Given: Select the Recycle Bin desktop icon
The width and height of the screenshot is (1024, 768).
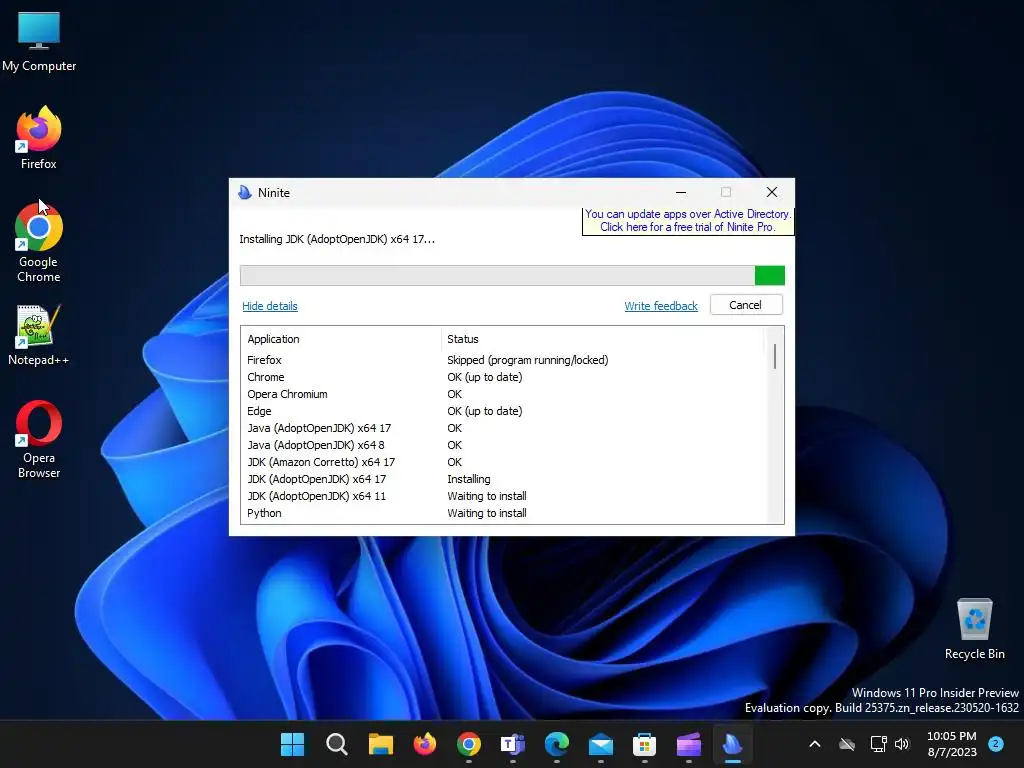Looking at the screenshot, I should click(974, 629).
